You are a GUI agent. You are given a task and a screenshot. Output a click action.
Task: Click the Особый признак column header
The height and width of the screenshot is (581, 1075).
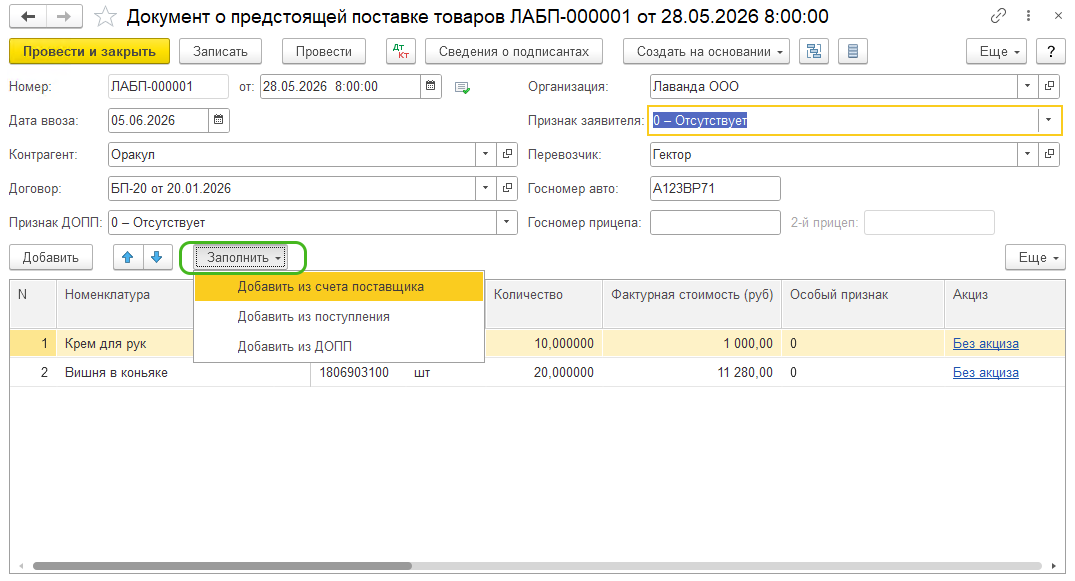[863, 303]
